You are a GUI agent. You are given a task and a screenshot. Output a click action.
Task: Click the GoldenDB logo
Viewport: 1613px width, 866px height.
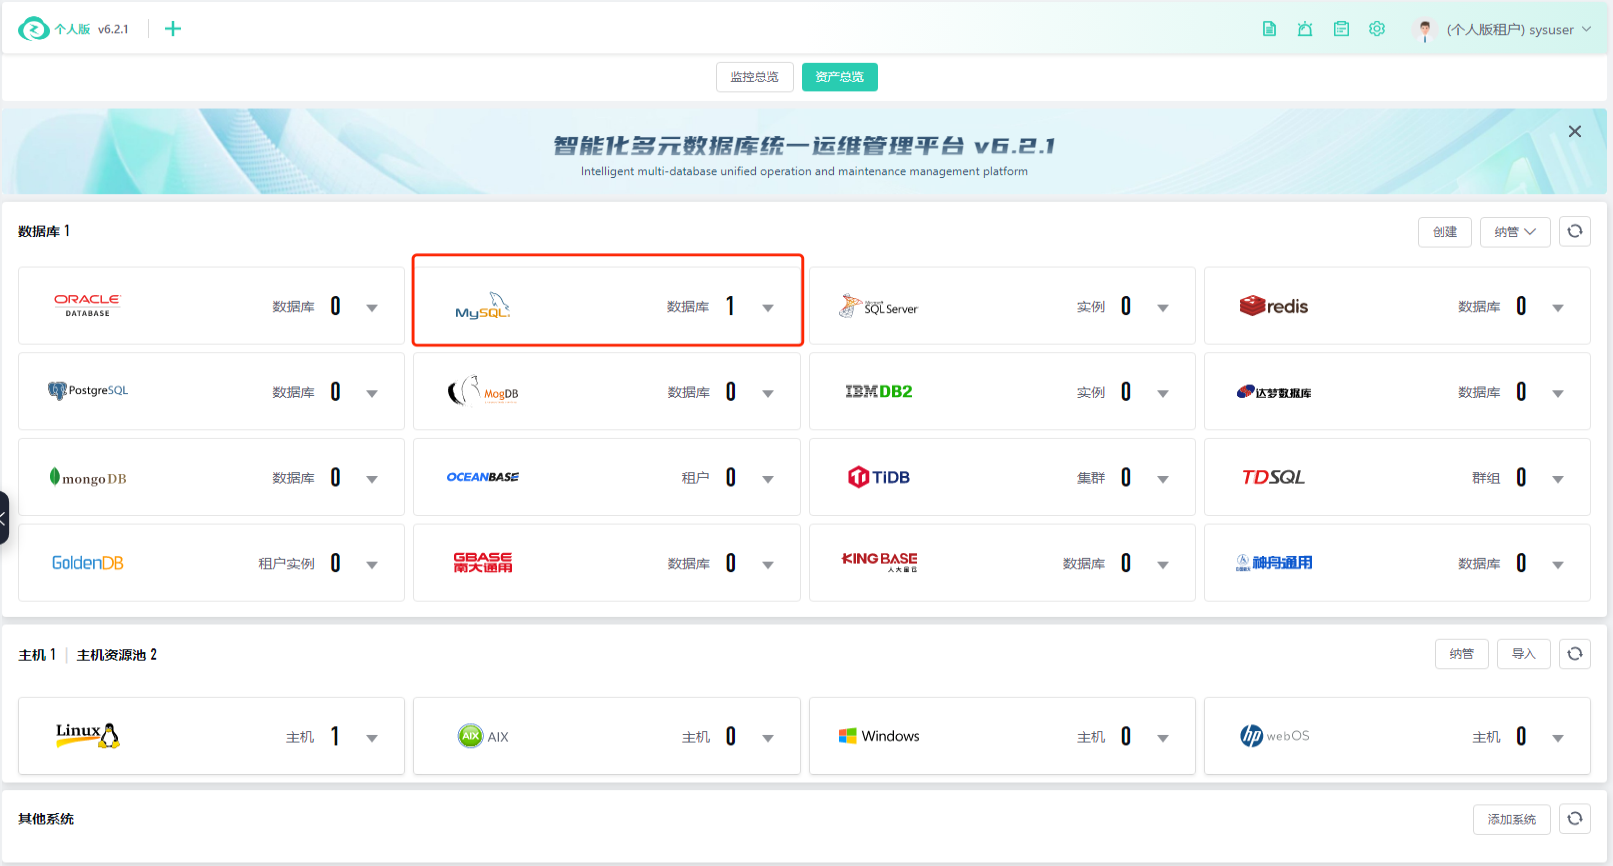[x=88, y=563]
